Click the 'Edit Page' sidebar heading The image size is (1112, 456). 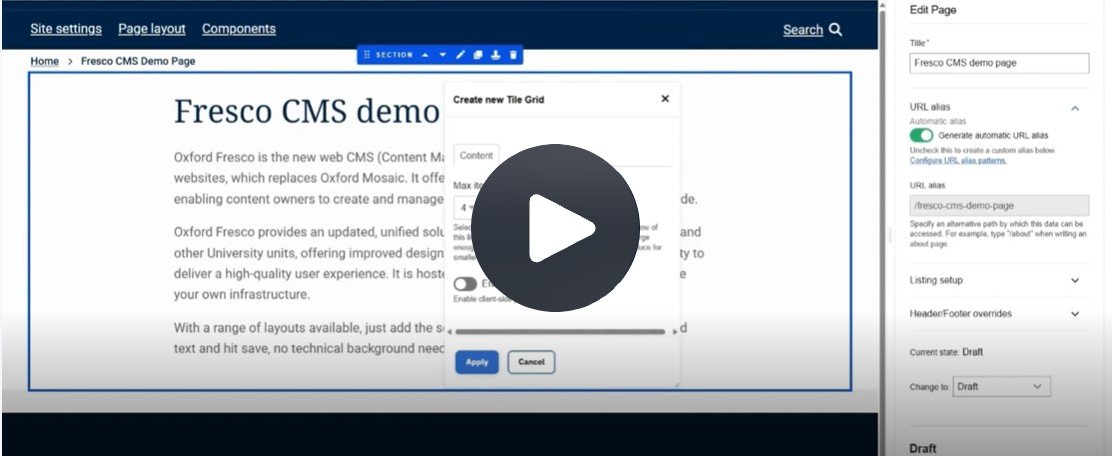click(933, 10)
